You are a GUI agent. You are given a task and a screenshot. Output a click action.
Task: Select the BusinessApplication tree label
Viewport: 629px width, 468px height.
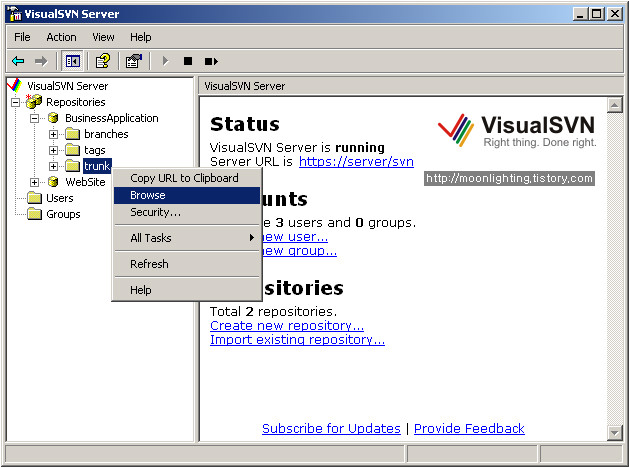tap(112, 118)
